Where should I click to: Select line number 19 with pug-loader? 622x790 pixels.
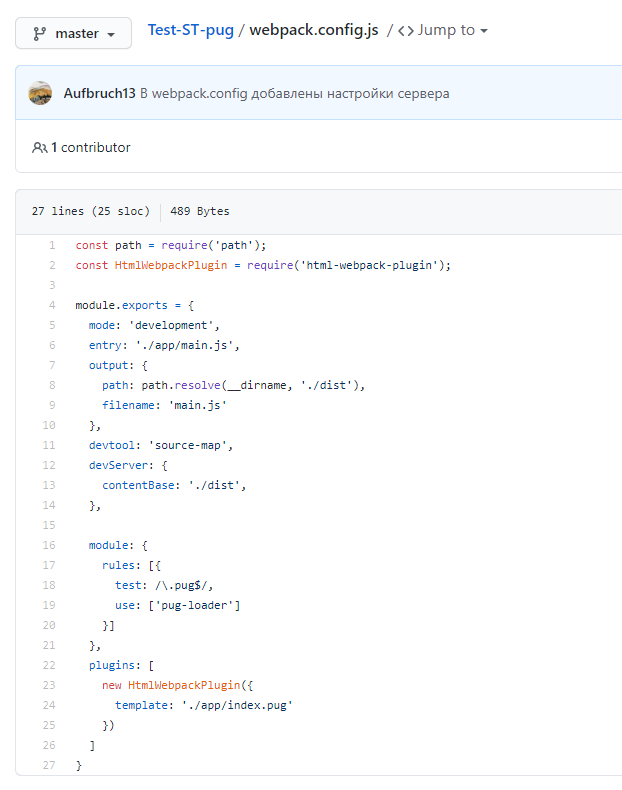[49, 605]
